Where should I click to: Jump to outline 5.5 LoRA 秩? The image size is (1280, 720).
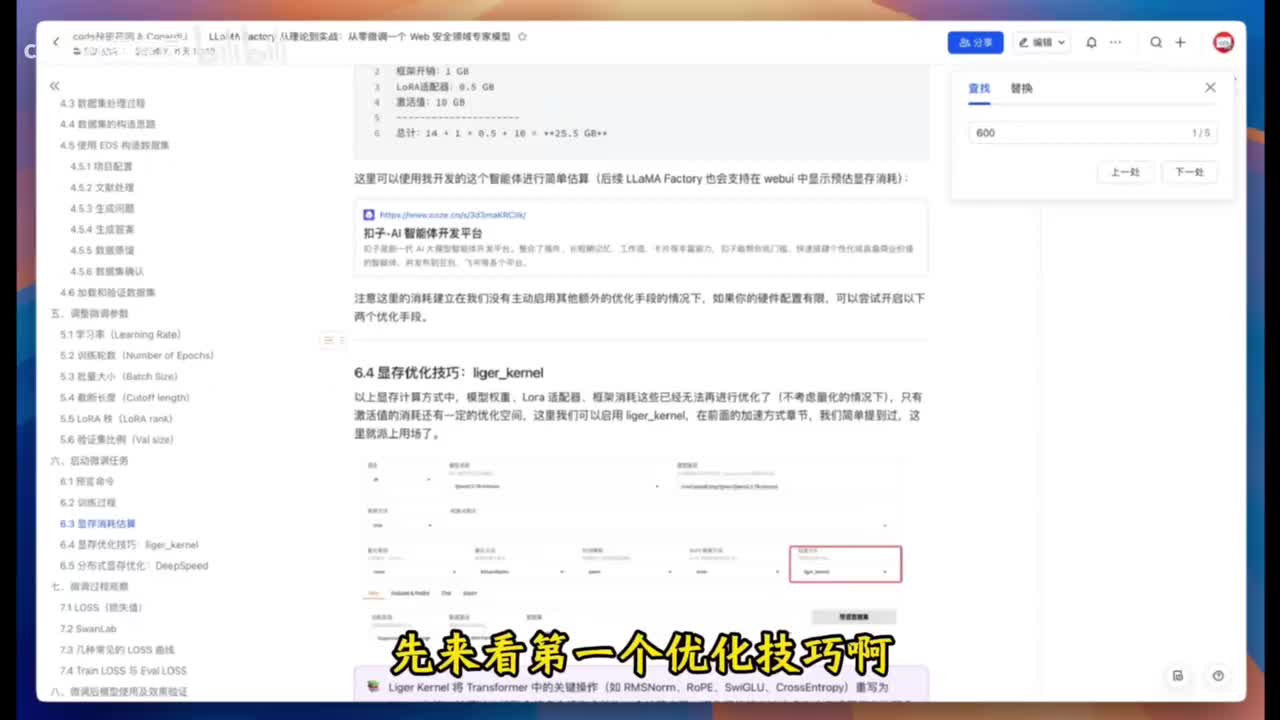coord(116,418)
